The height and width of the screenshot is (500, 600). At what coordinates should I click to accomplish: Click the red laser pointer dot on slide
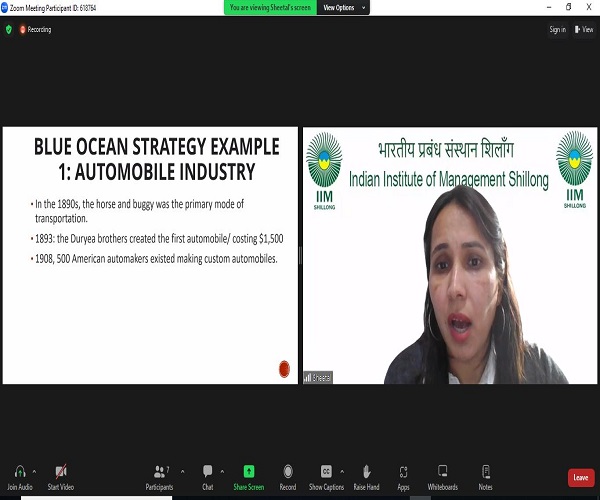(x=284, y=369)
